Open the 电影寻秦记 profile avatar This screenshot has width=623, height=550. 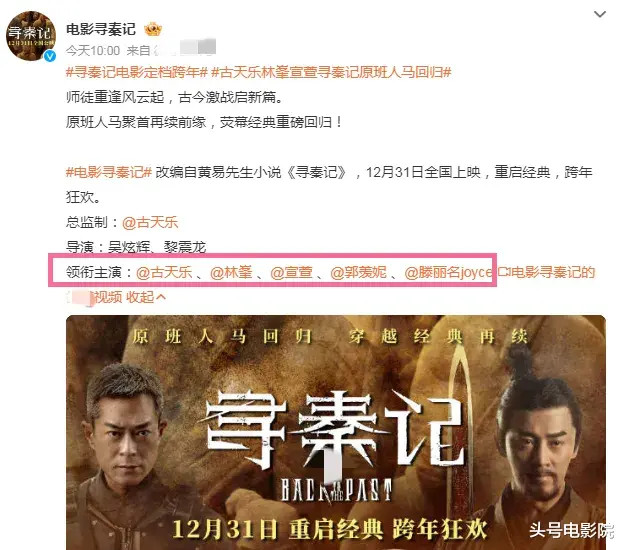coord(31,36)
